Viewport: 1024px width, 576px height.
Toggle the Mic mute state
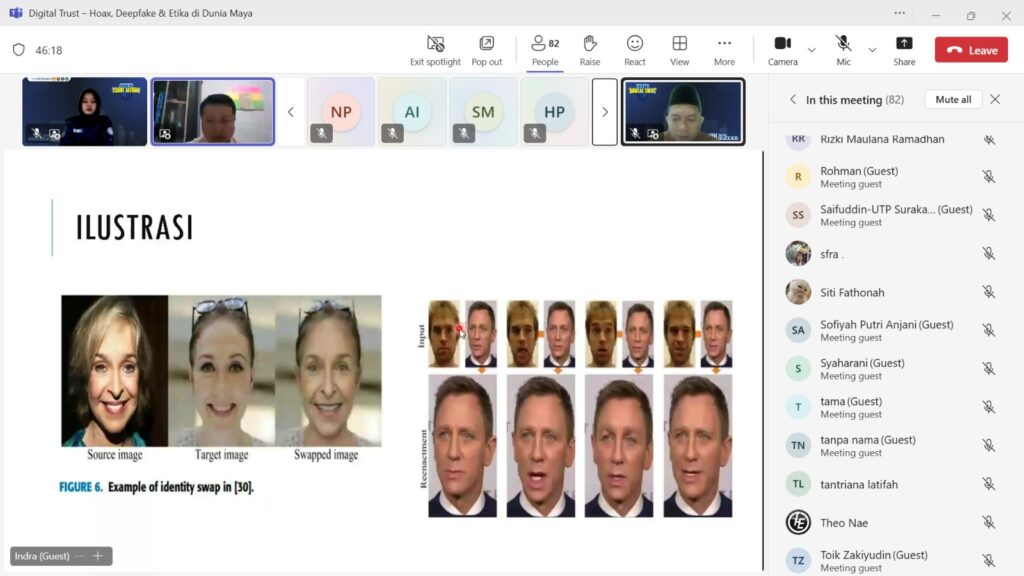tap(843, 44)
